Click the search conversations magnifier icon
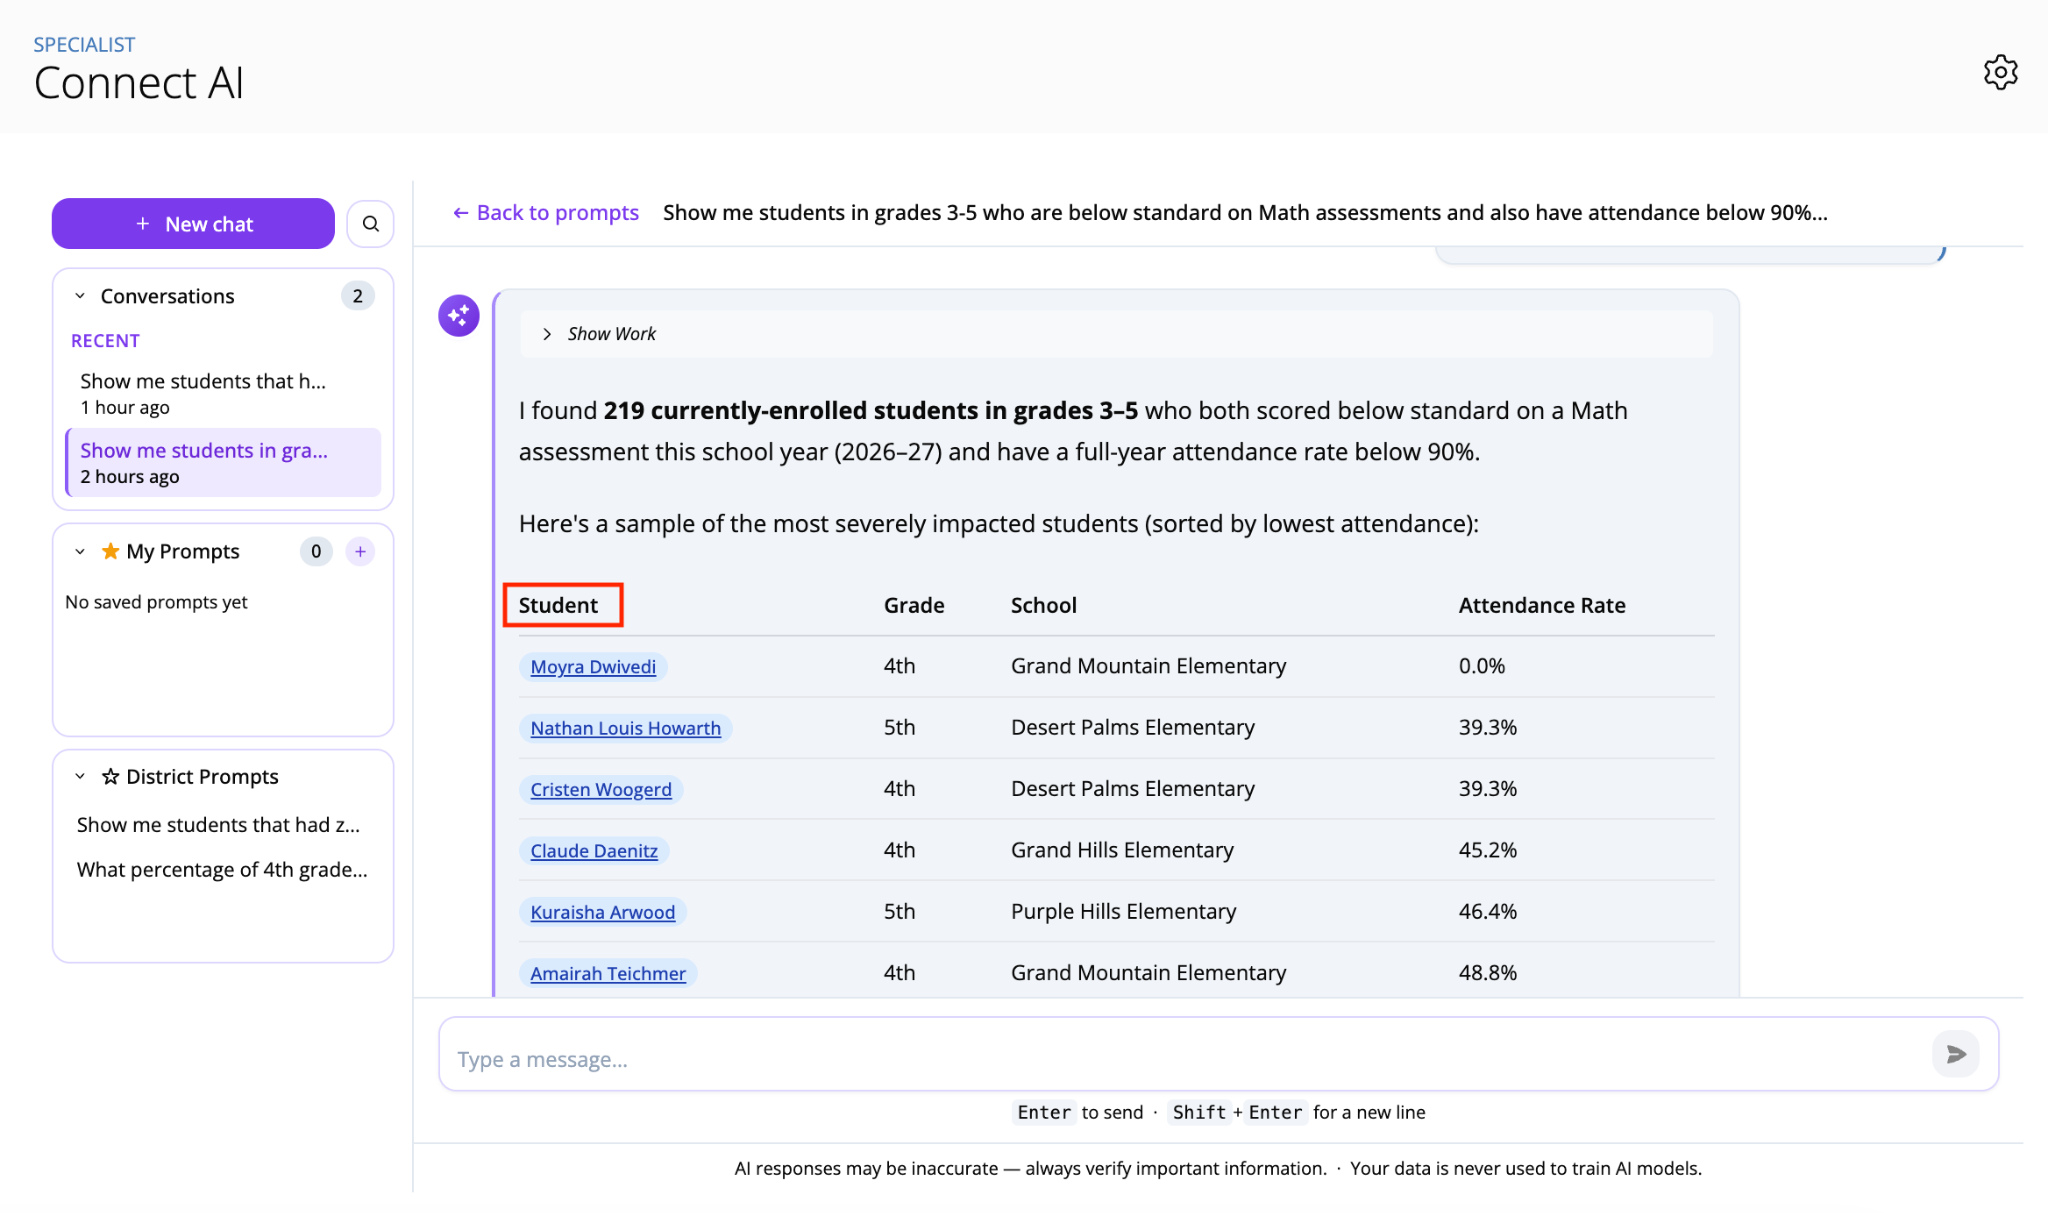Screen dimensions: 2048x1213 (370, 223)
